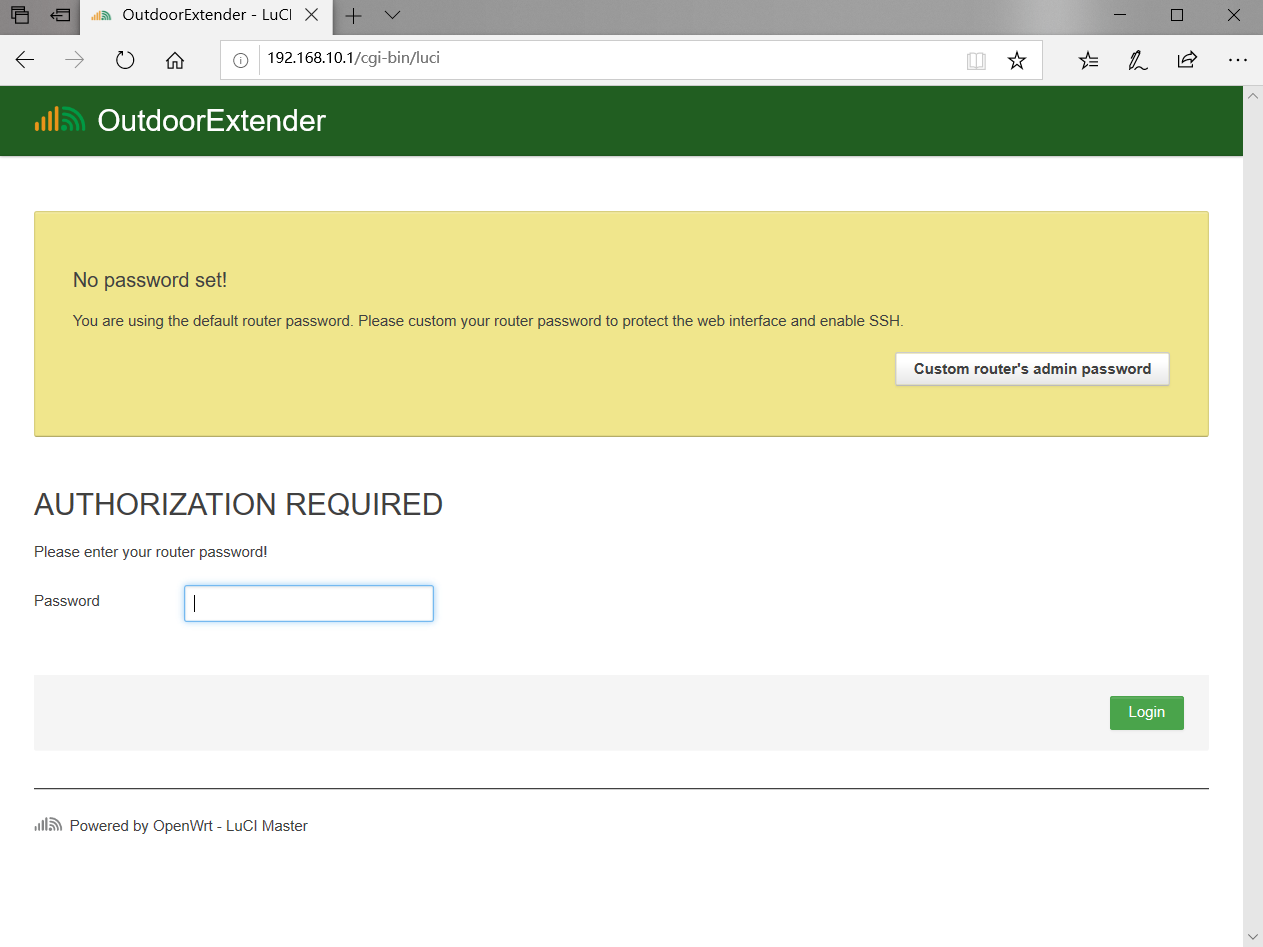Show tabs you've set aside icon
The image size is (1263, 947).
pyautogui.click(x=20, y=15)
